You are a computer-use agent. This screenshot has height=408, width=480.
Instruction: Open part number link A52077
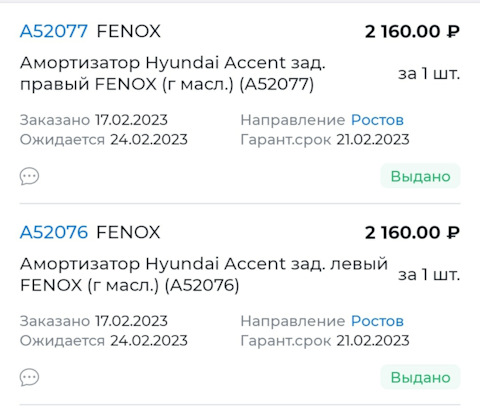(54, 31)
